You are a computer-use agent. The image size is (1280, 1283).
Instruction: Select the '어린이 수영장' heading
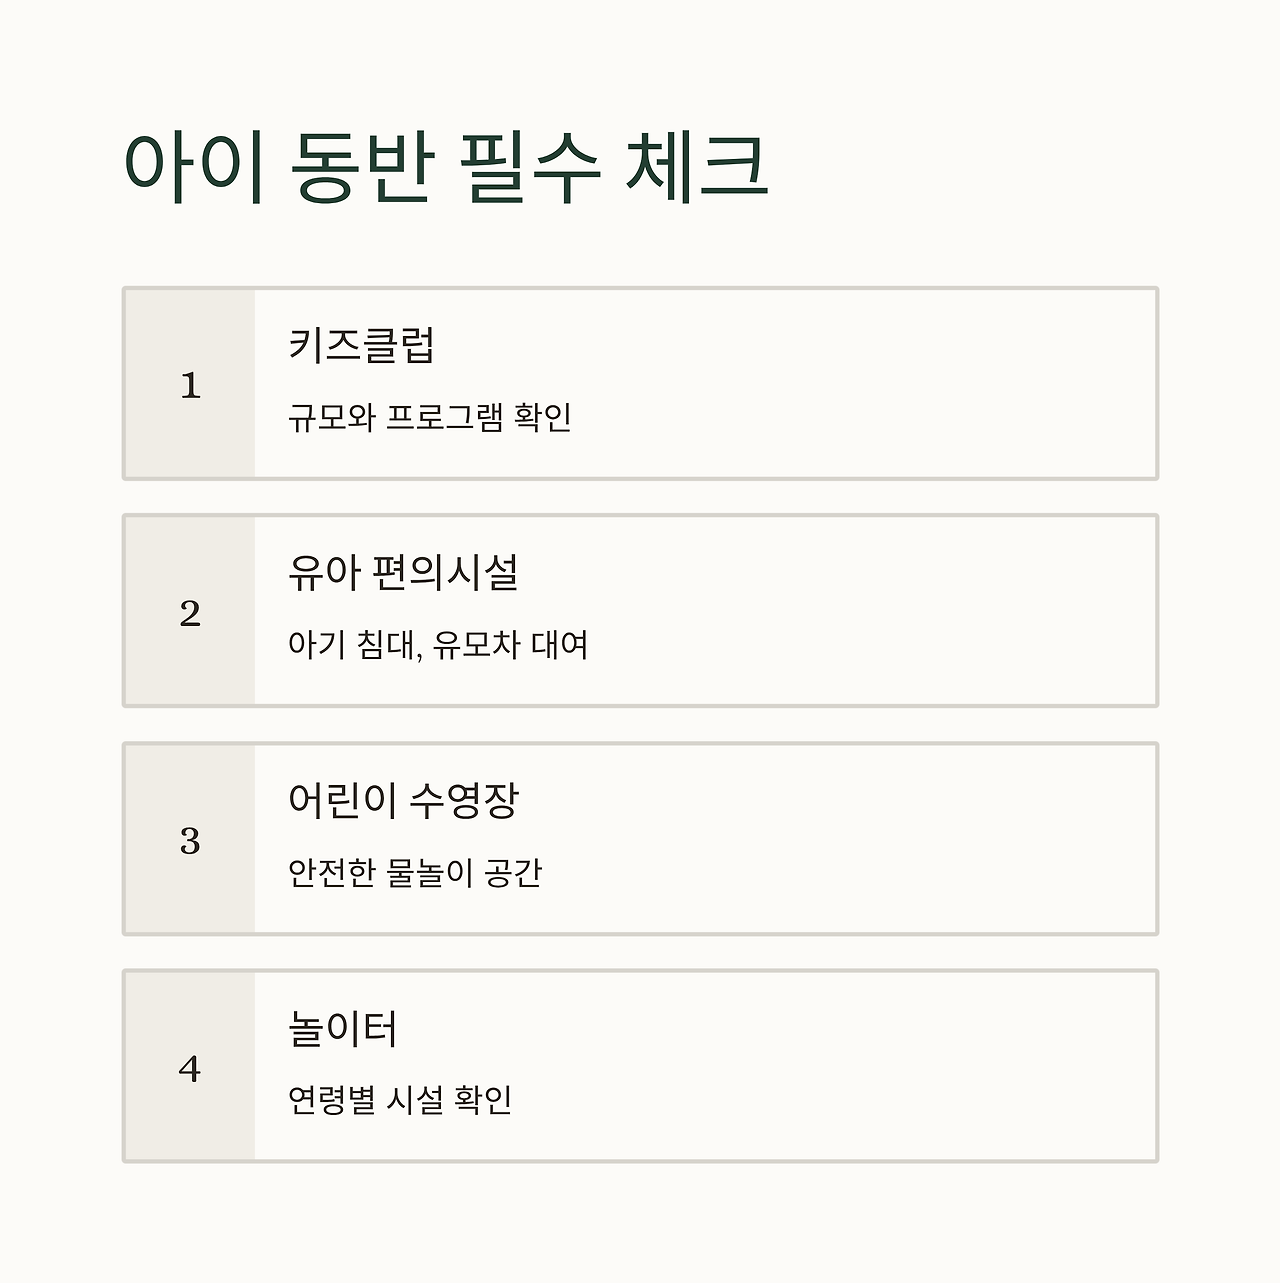[403, 800]
